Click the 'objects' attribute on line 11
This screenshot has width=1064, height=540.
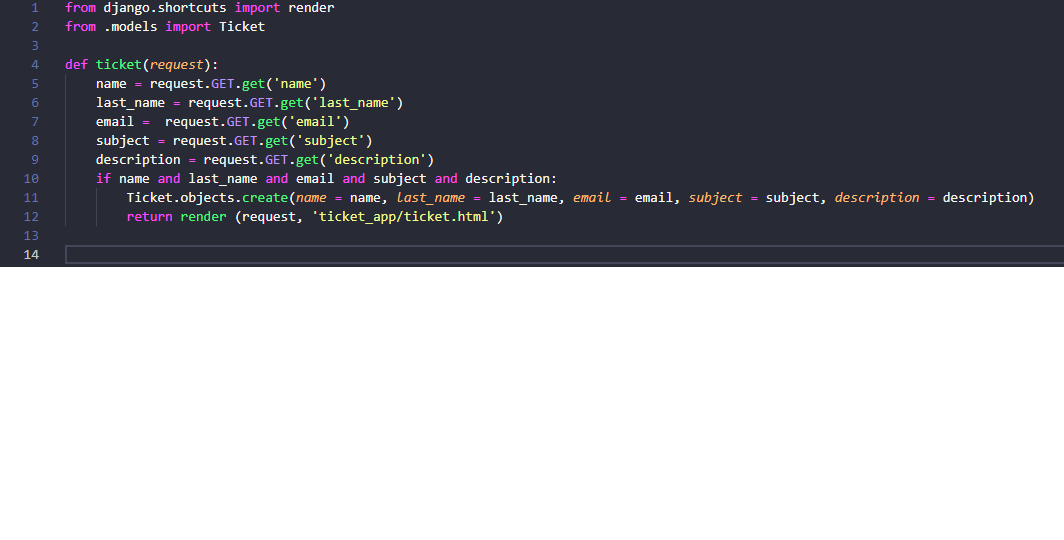[207, 198]
